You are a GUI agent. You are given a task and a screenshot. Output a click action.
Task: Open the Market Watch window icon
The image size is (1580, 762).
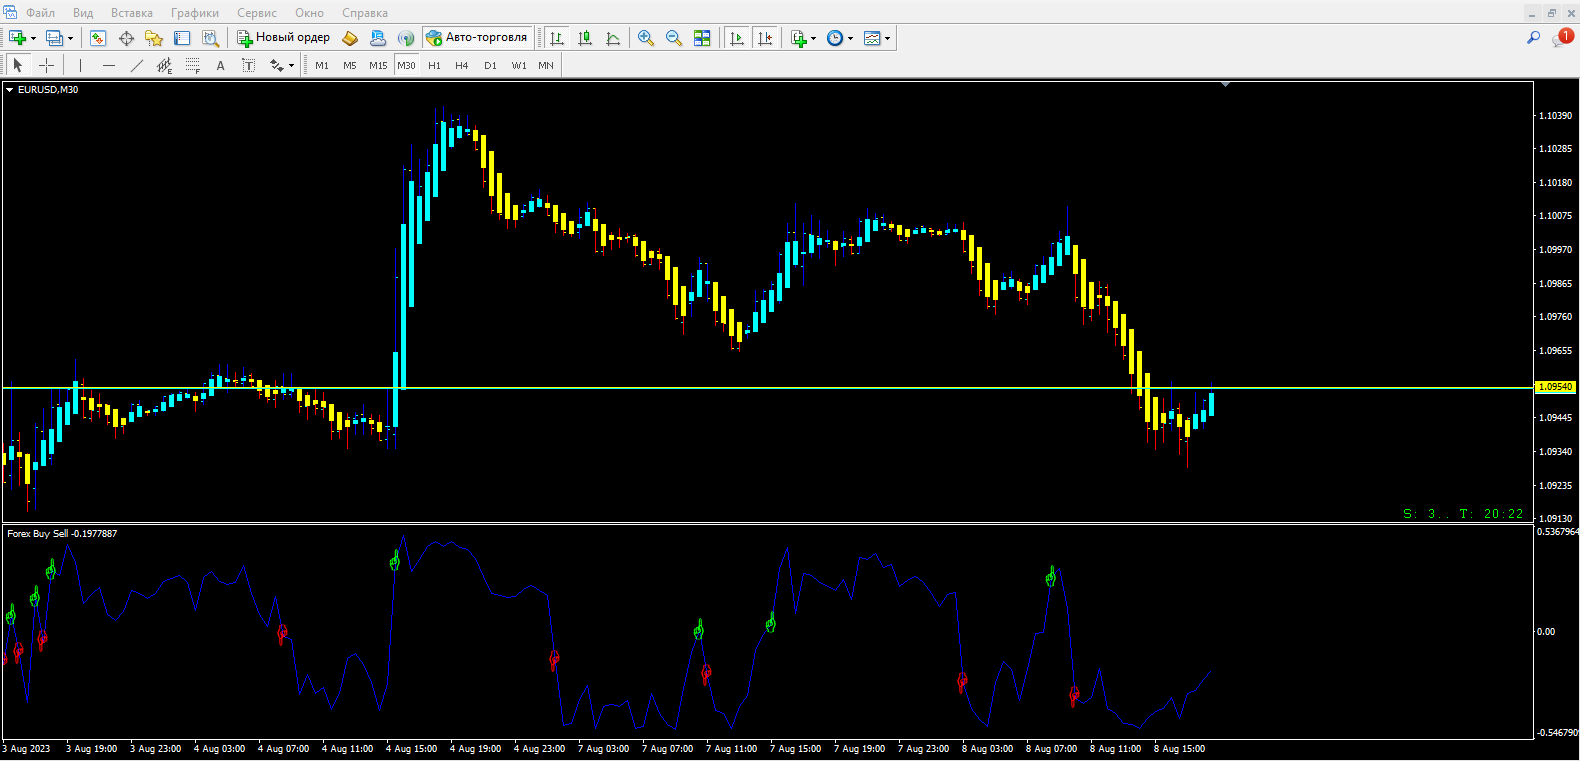click(x=98, y=38)
